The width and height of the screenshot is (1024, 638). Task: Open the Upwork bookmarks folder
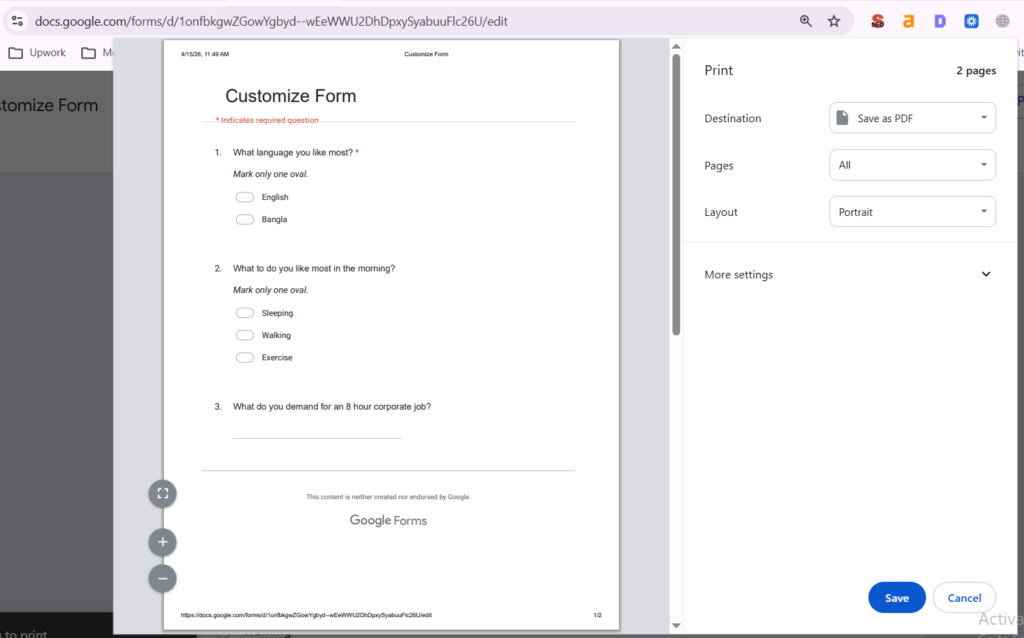(37, 53)
